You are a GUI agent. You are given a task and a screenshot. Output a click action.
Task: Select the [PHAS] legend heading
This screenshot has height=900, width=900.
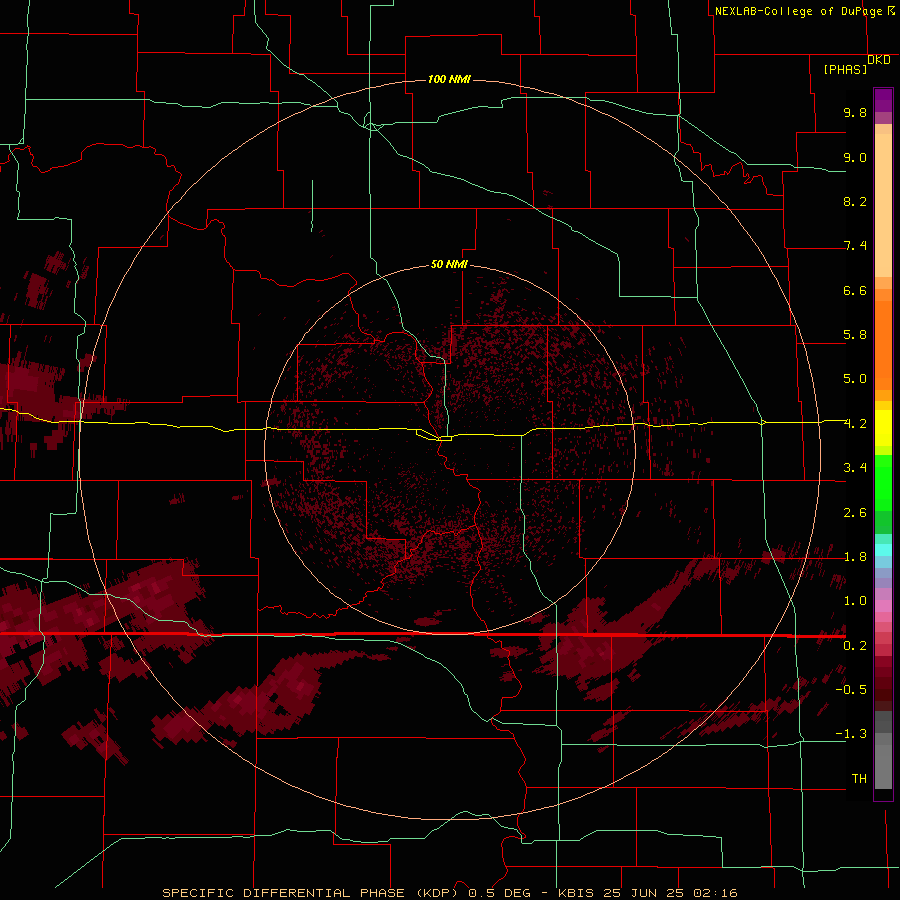[845, 69]
